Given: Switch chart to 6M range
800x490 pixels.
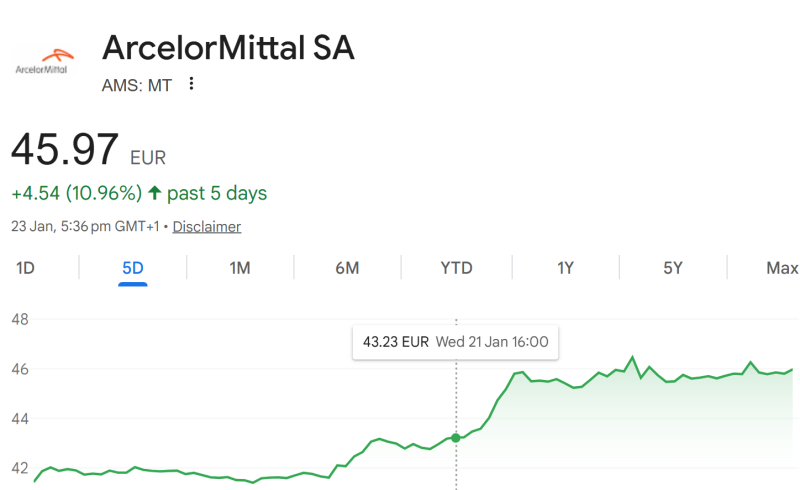Looking at the screenshot, I should click(x=347, y=268).
